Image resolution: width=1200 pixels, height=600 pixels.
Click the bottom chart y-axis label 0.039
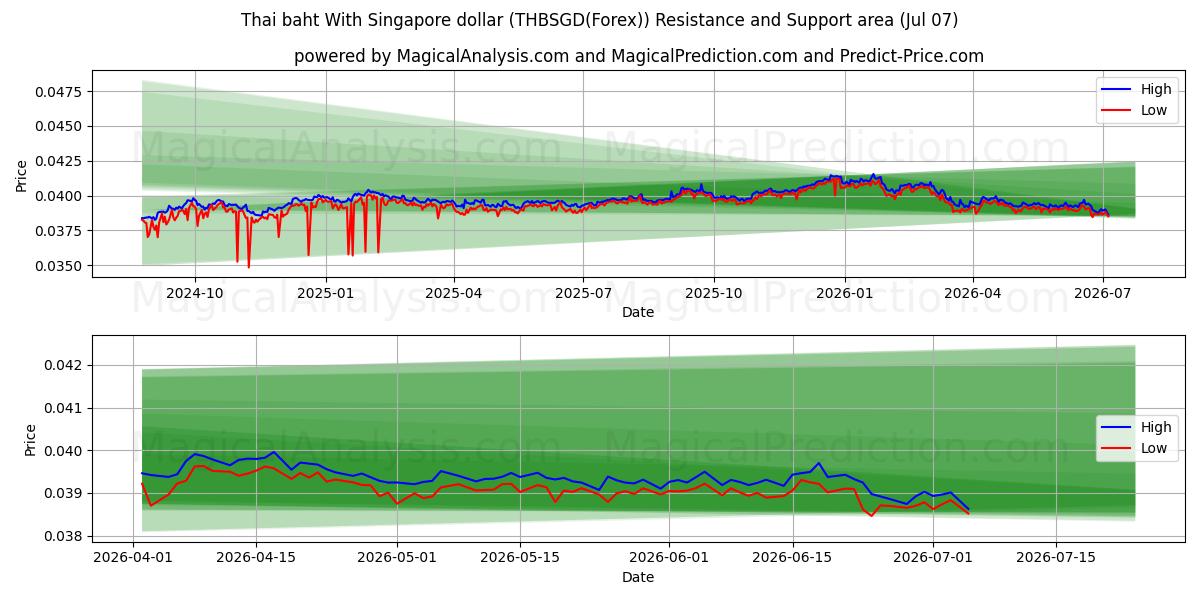click(65, 493)
